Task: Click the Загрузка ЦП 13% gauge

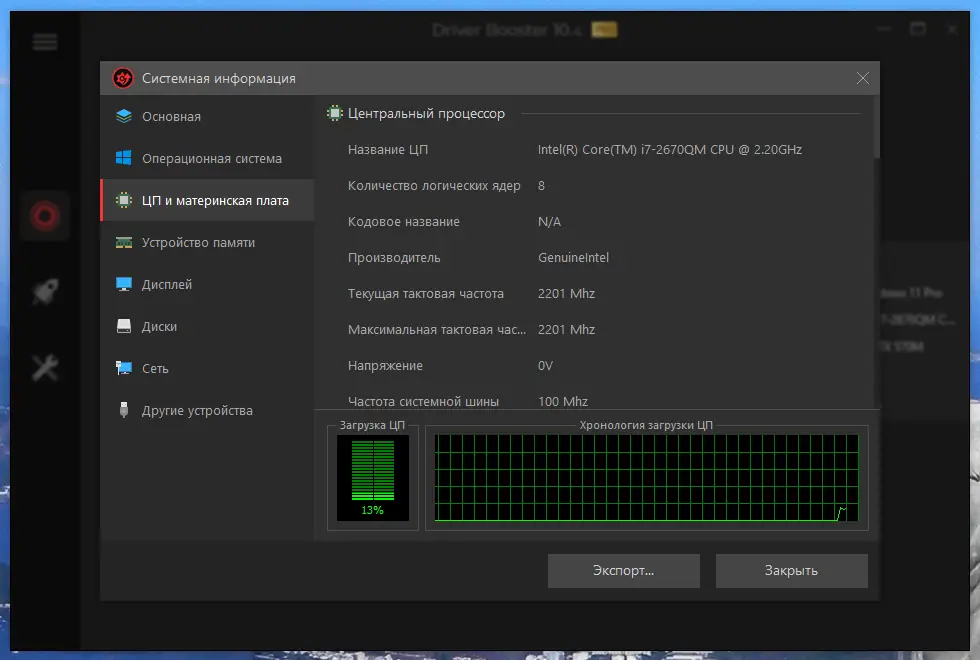Action: coord(373,478)
